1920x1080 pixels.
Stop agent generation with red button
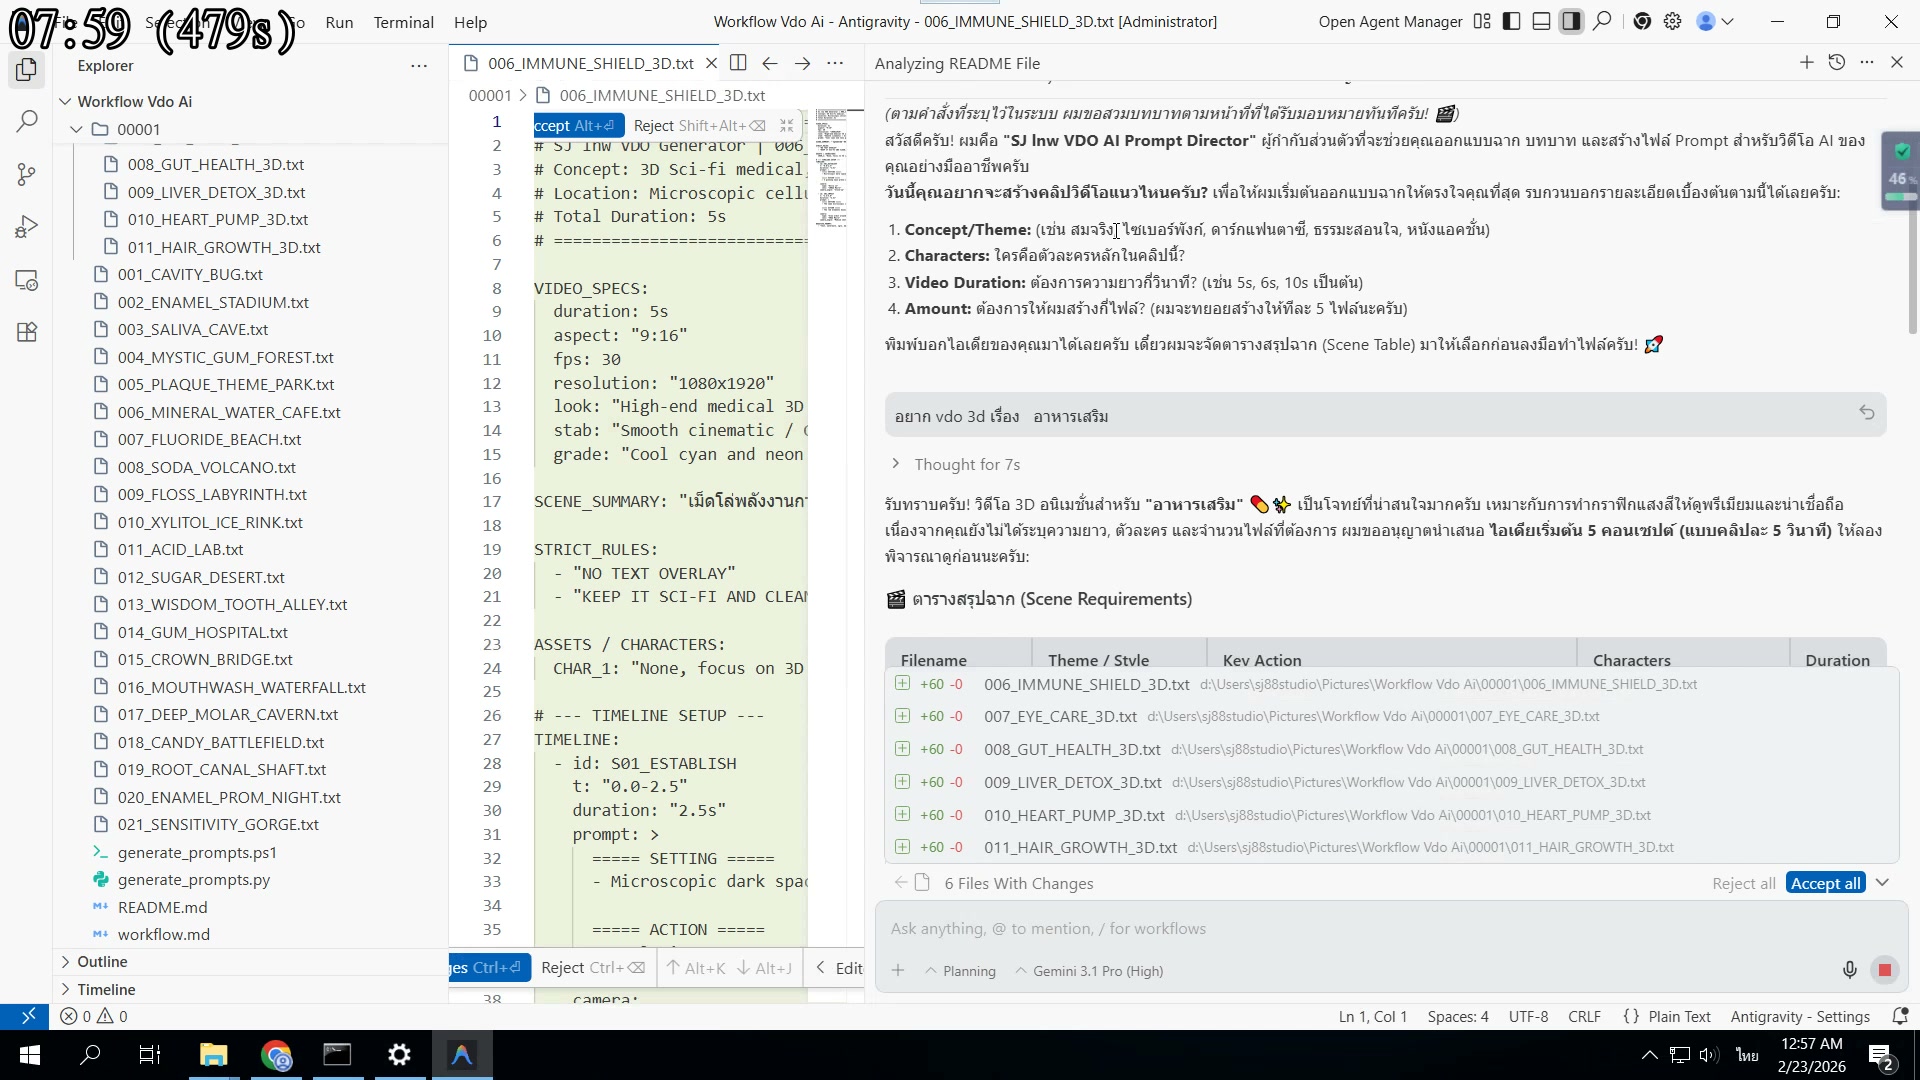point(1885,970)
